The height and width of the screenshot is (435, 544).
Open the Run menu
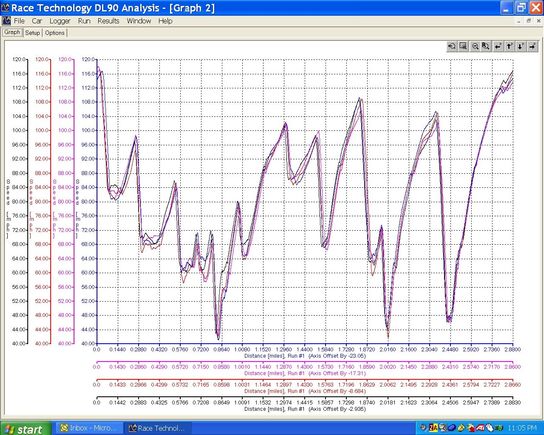pos(84,21)
